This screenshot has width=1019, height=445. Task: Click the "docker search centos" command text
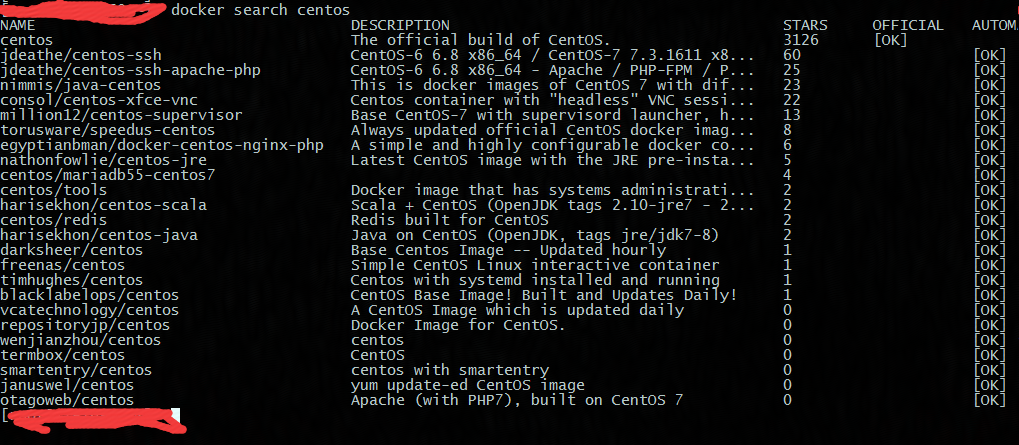[x=260, y=10]
